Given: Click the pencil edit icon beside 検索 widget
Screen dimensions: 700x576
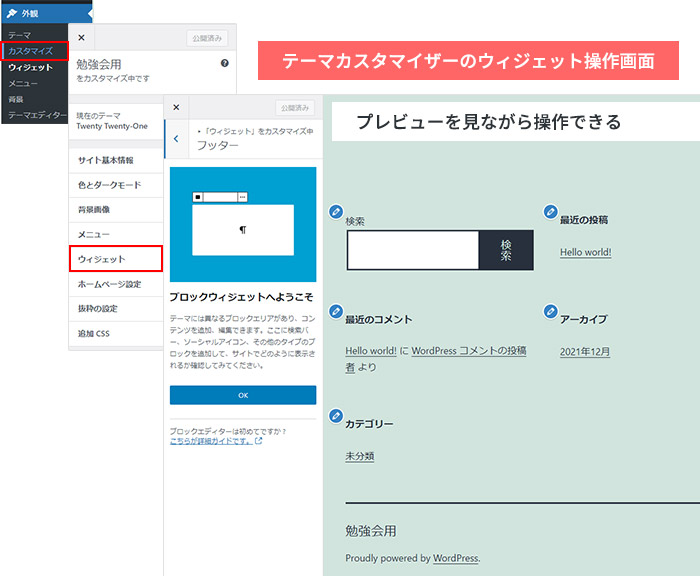Looking at the screenshot, I should click(336, 212).
